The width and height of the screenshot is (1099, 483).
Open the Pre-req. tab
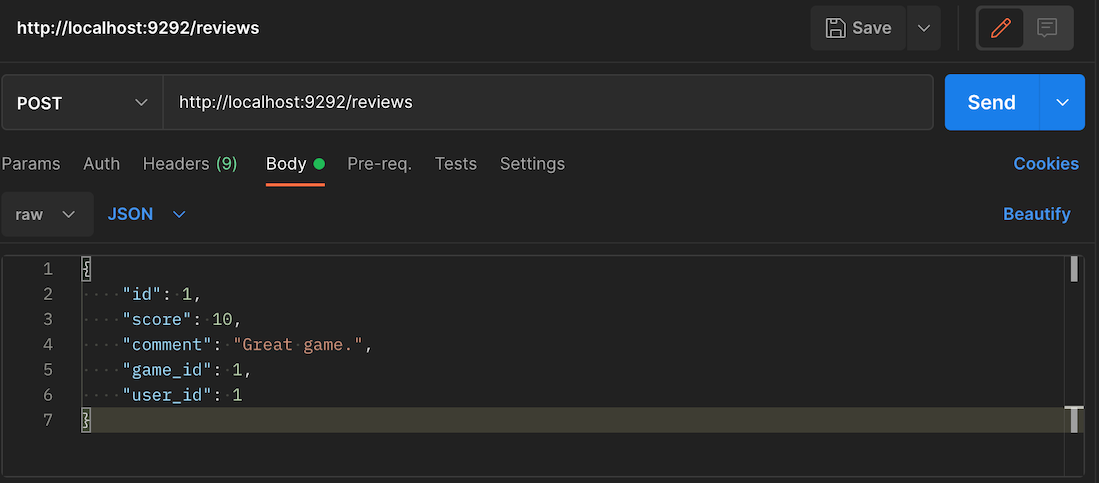(x=380, y=164)
